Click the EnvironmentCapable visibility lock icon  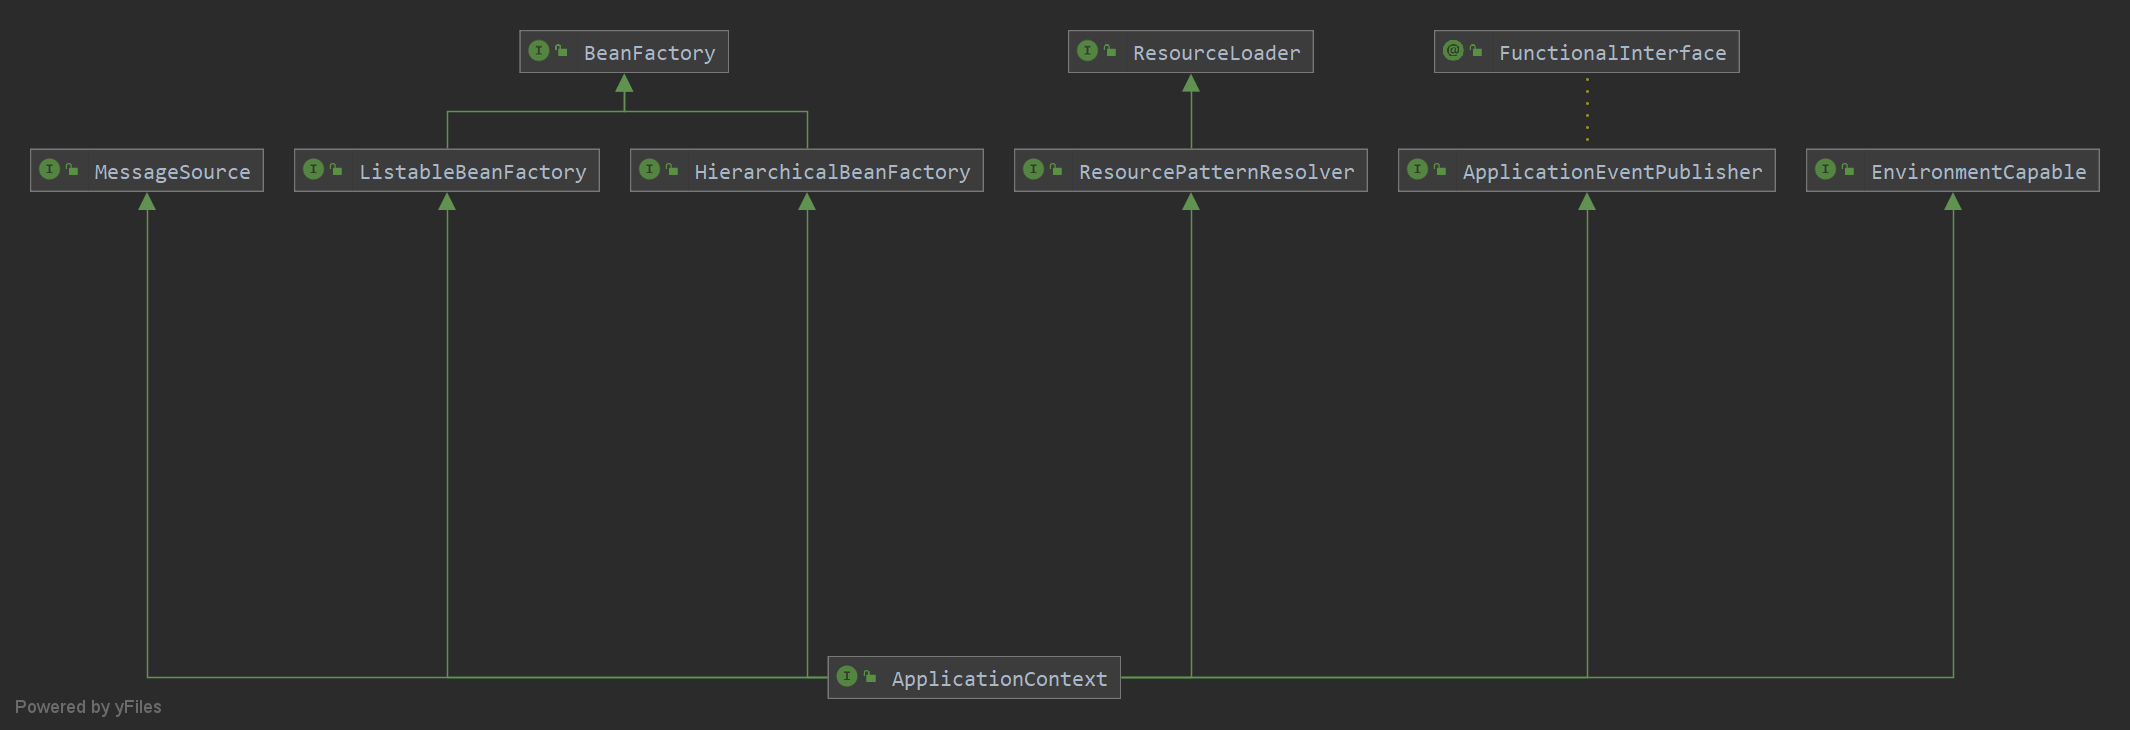[1848, 169]
